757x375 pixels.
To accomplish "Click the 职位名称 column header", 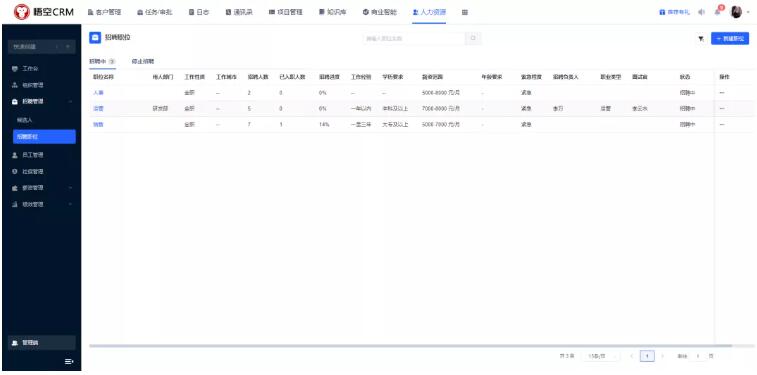I will pos(103,77).
